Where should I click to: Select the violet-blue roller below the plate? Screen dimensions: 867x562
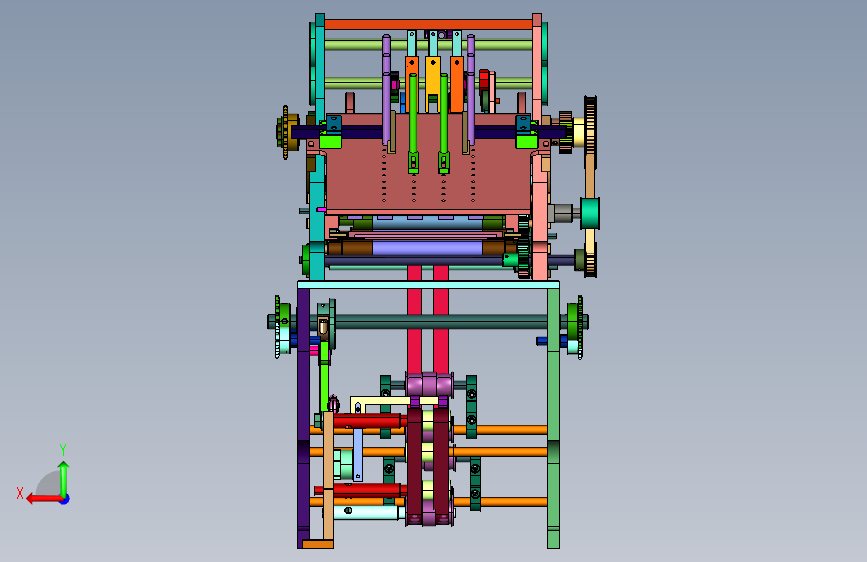coord(427,248)
